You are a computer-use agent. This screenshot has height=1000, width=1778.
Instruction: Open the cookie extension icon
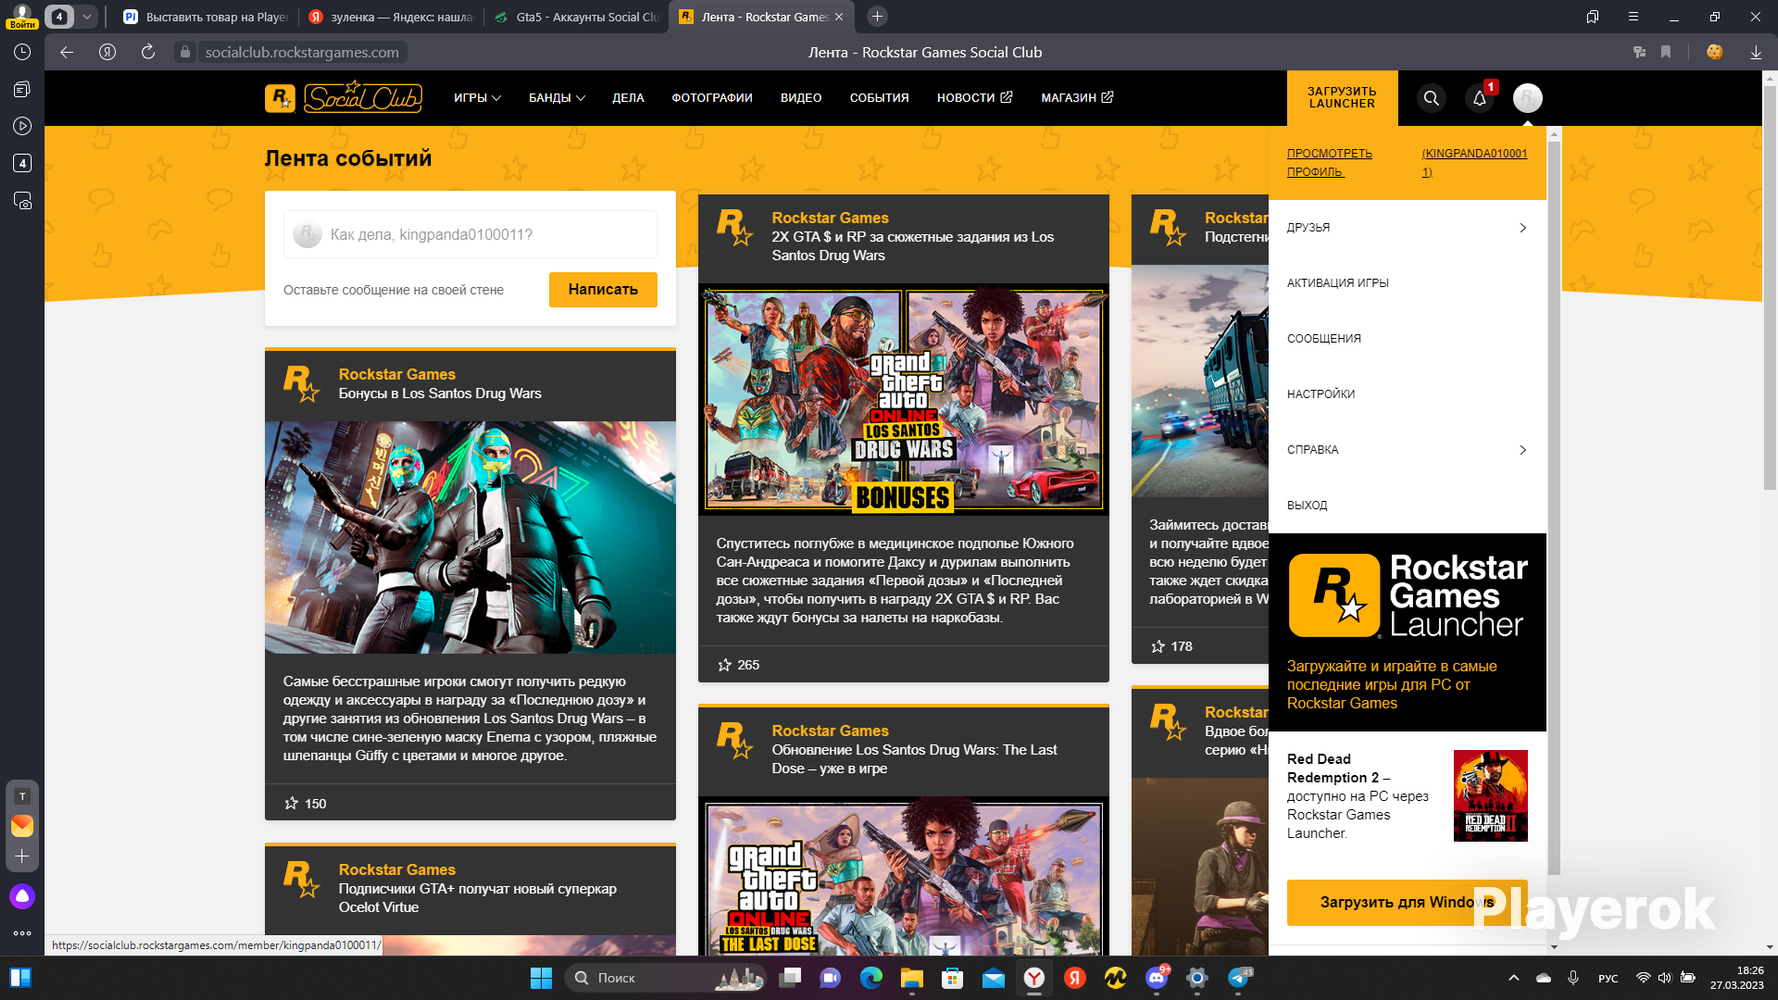[x=1715, y=52]
